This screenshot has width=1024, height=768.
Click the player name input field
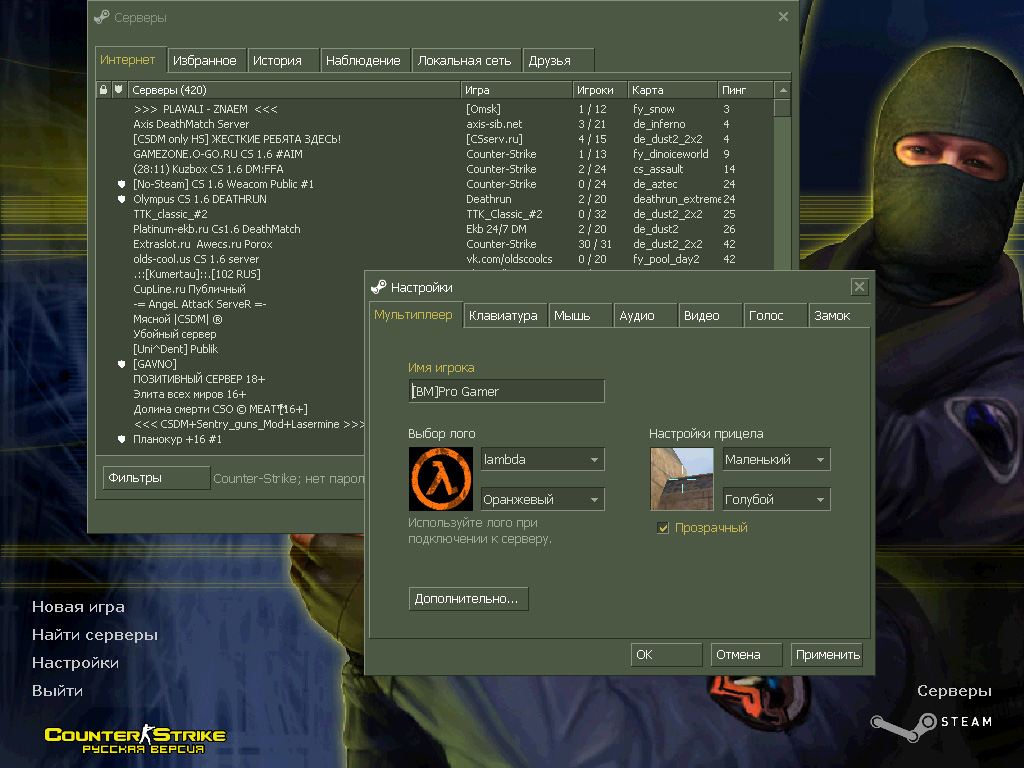506,391
